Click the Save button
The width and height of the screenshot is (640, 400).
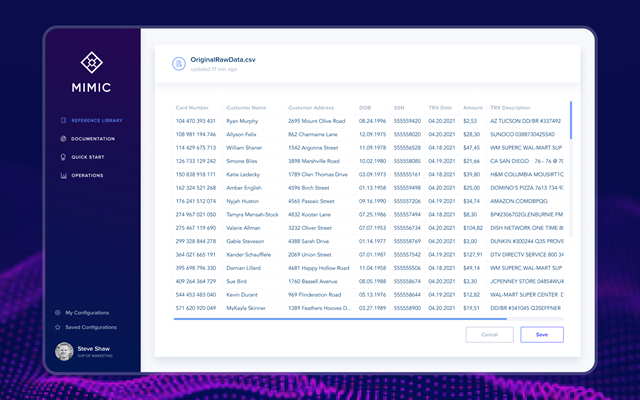[x=542, y=335]
